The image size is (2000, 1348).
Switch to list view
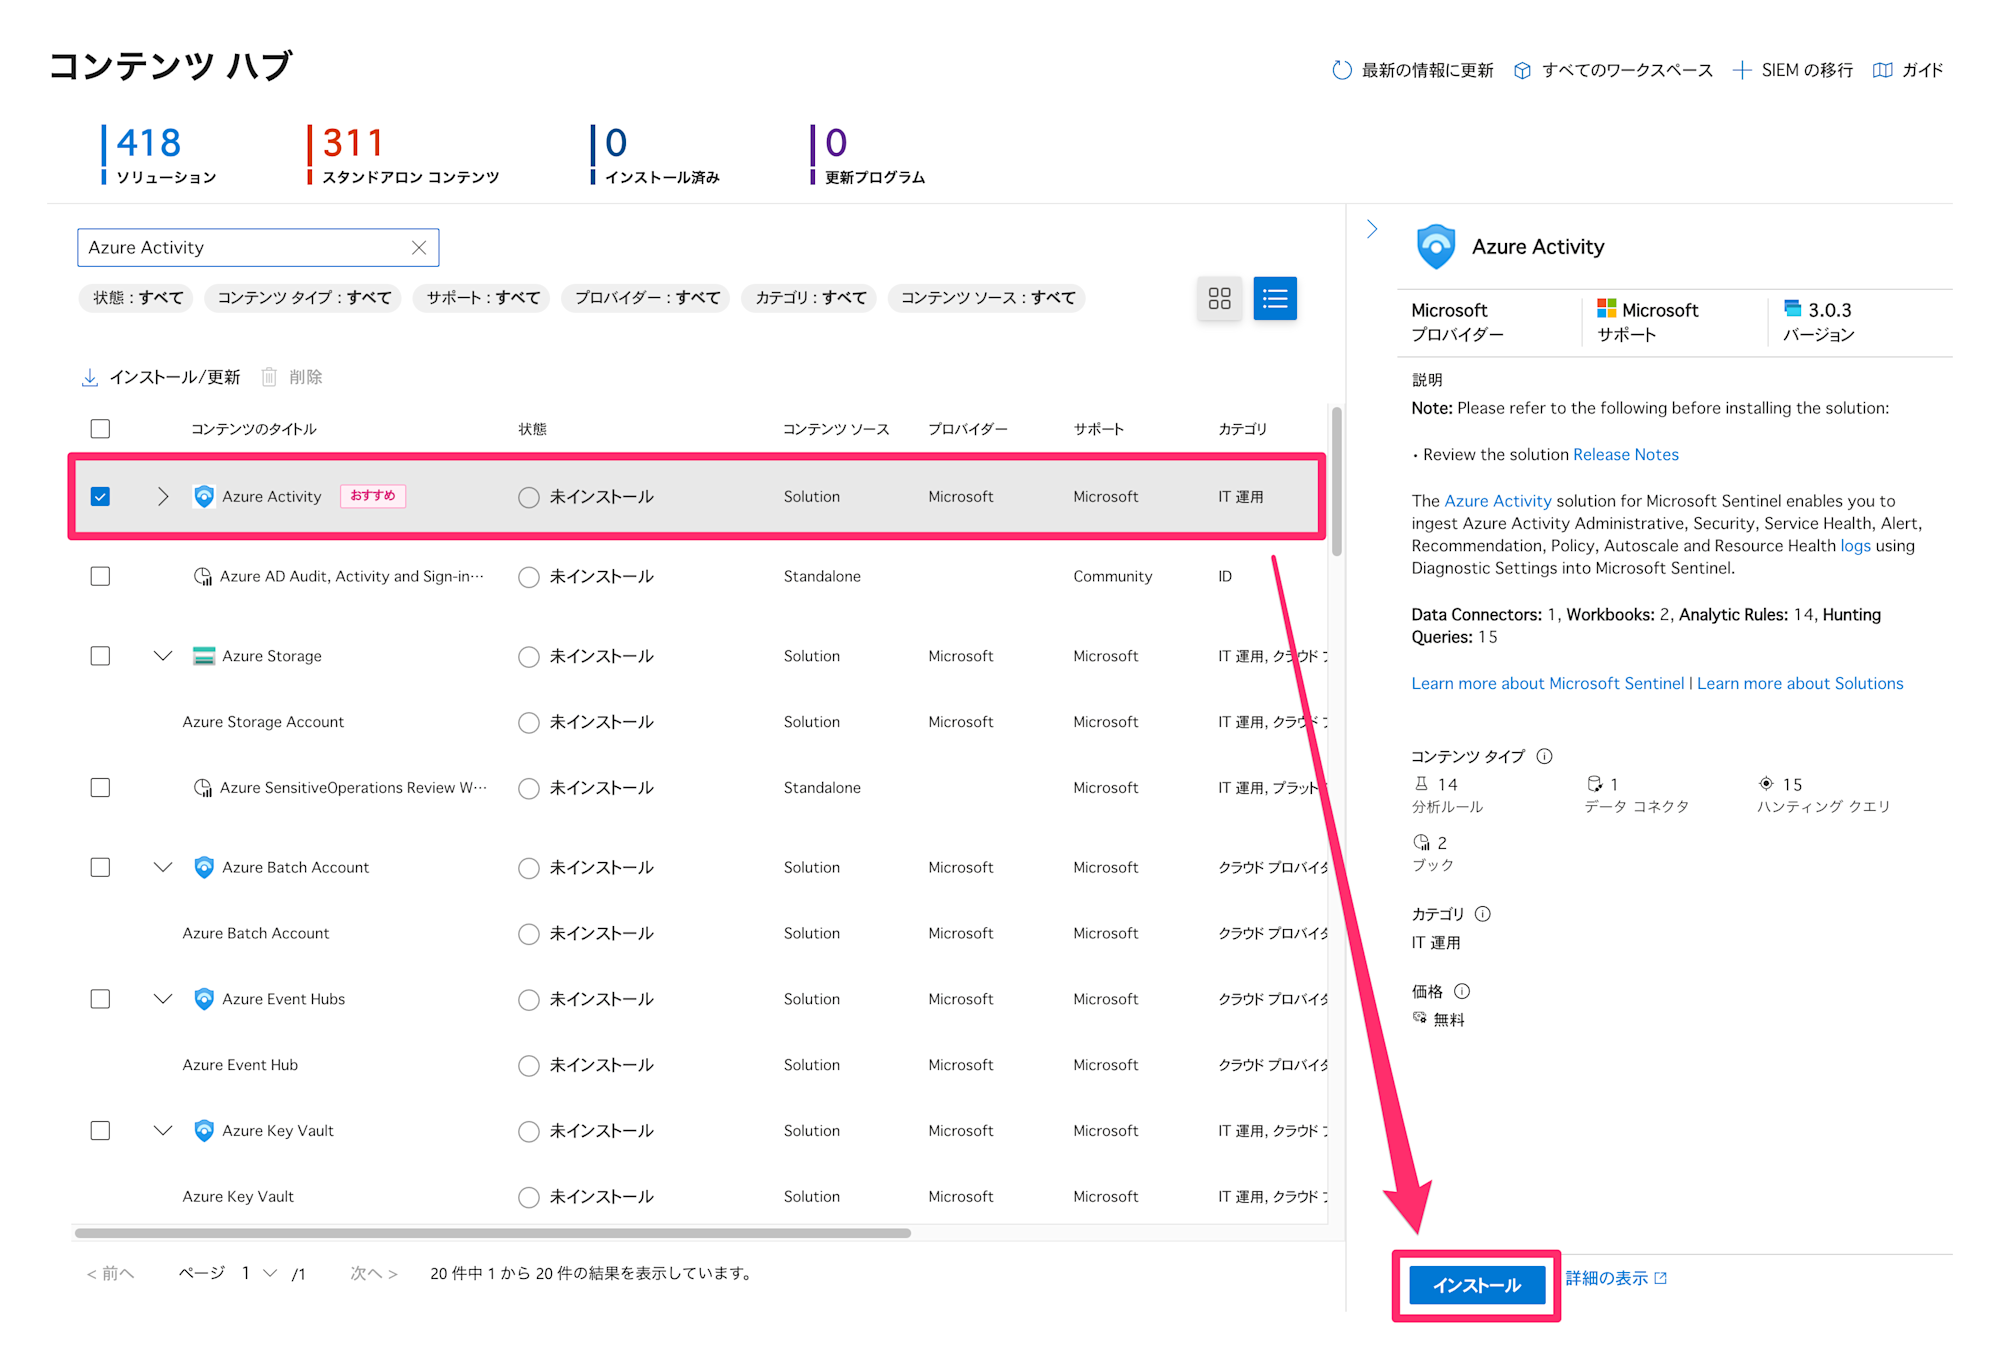(1275, 298)
